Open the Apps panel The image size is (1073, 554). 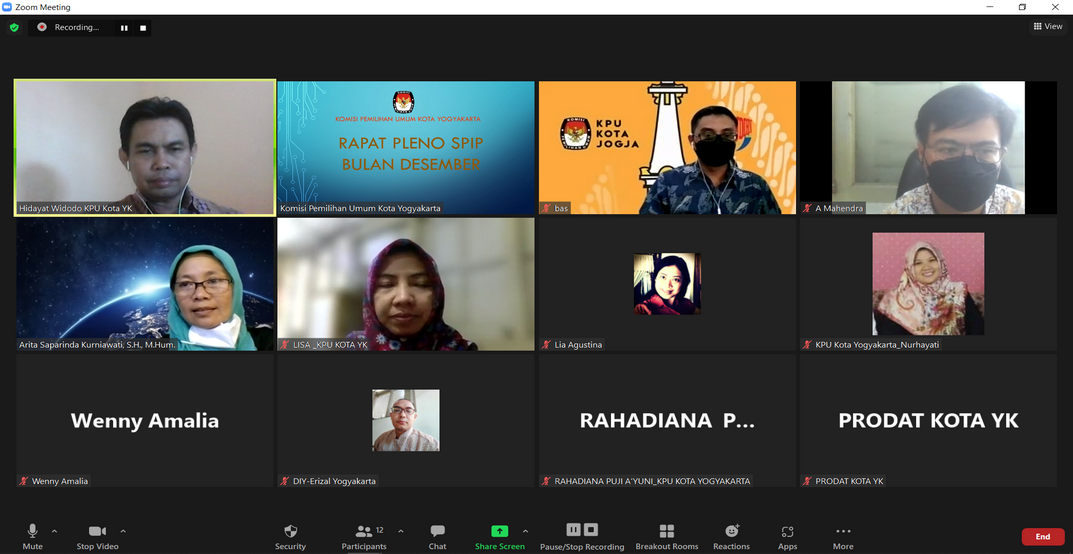coord(787,536)
